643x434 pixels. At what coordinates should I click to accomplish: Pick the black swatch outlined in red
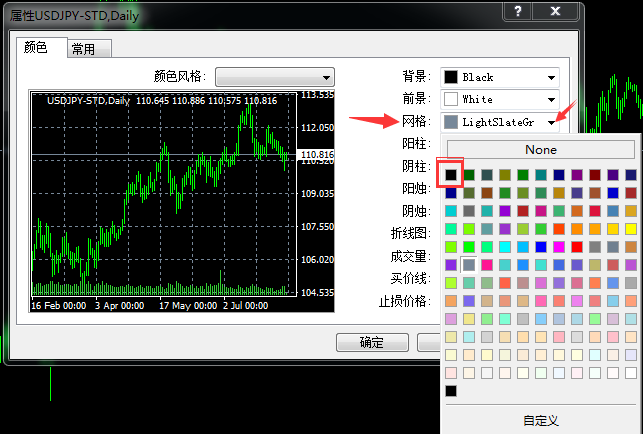[x=451, y=175]
